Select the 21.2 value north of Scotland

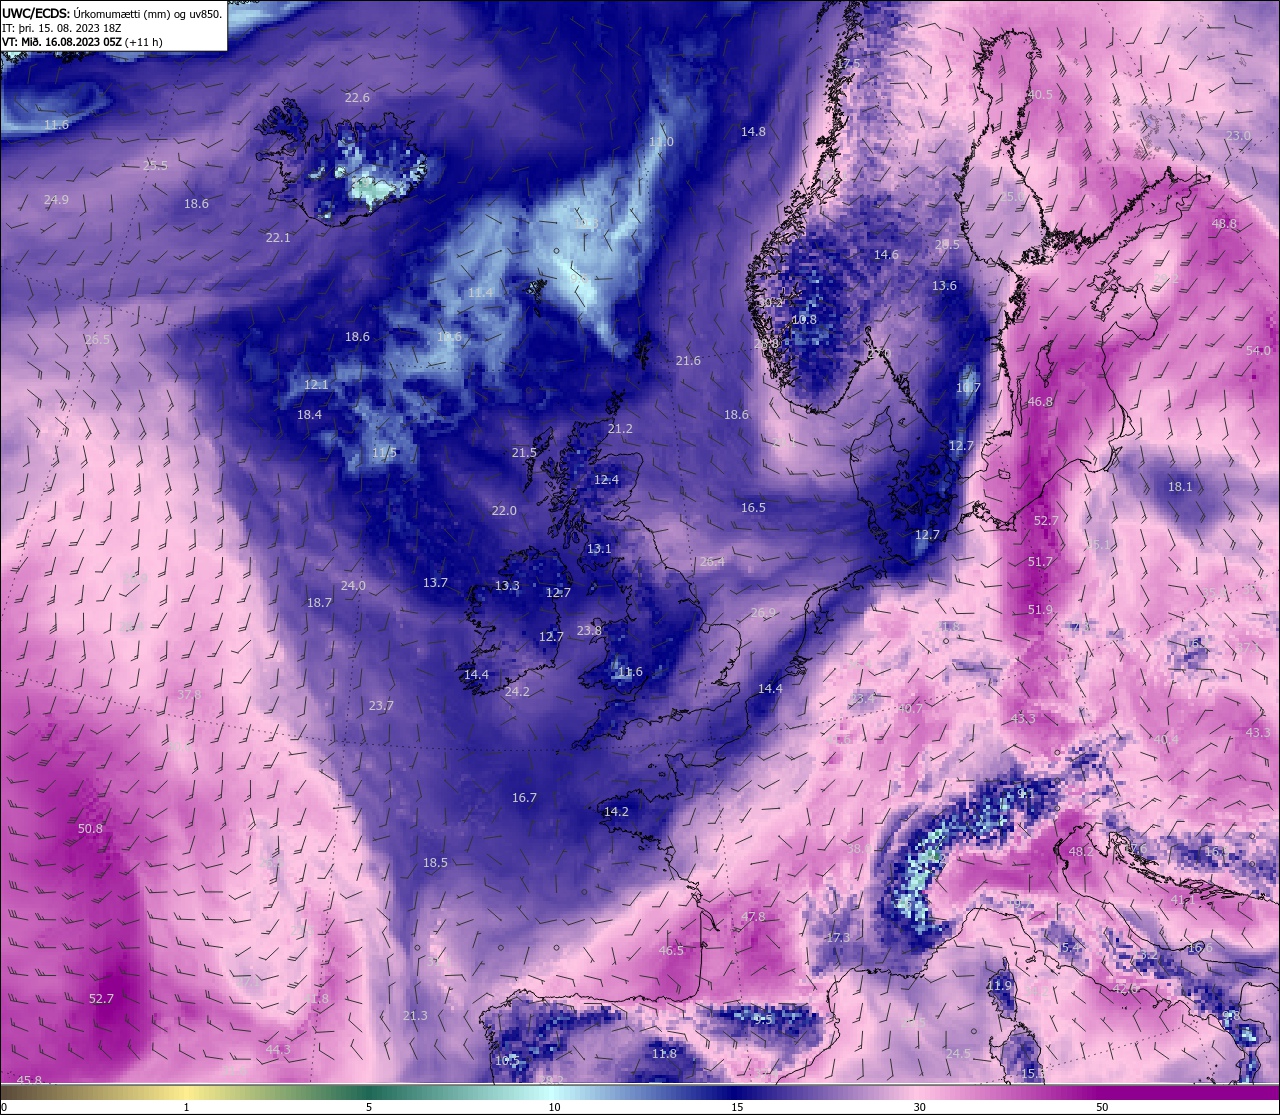click(x=620, y=429)
